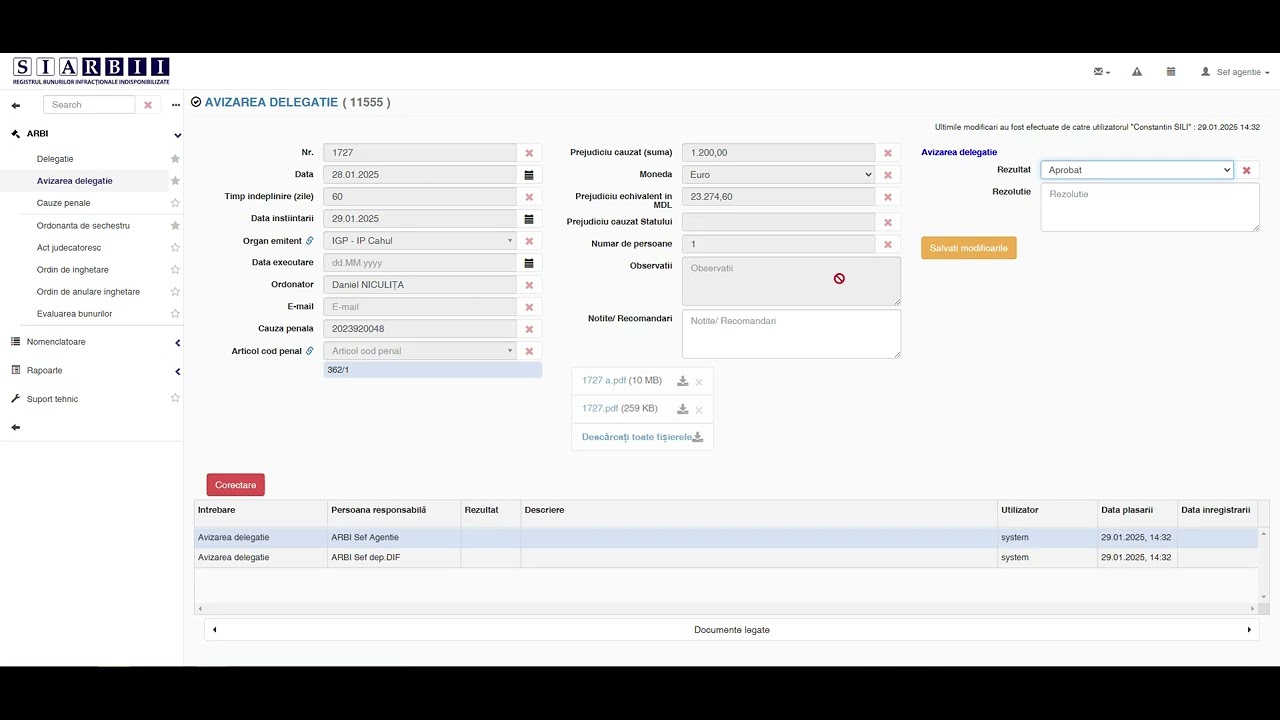Remove the 1727.pdf attachment
1280x720 pixels.
point(699,410)
